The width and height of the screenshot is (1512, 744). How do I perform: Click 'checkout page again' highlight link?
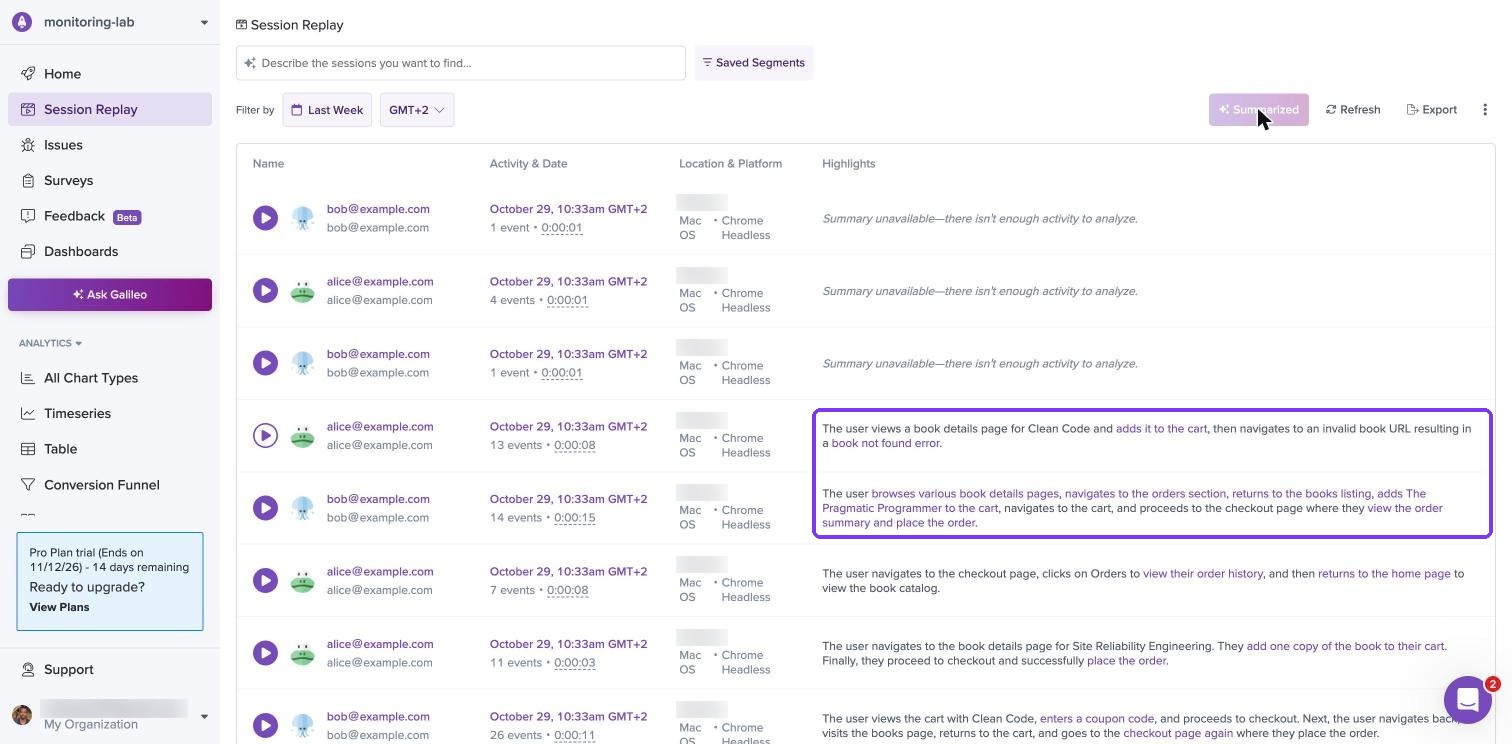click(1178, 733)
